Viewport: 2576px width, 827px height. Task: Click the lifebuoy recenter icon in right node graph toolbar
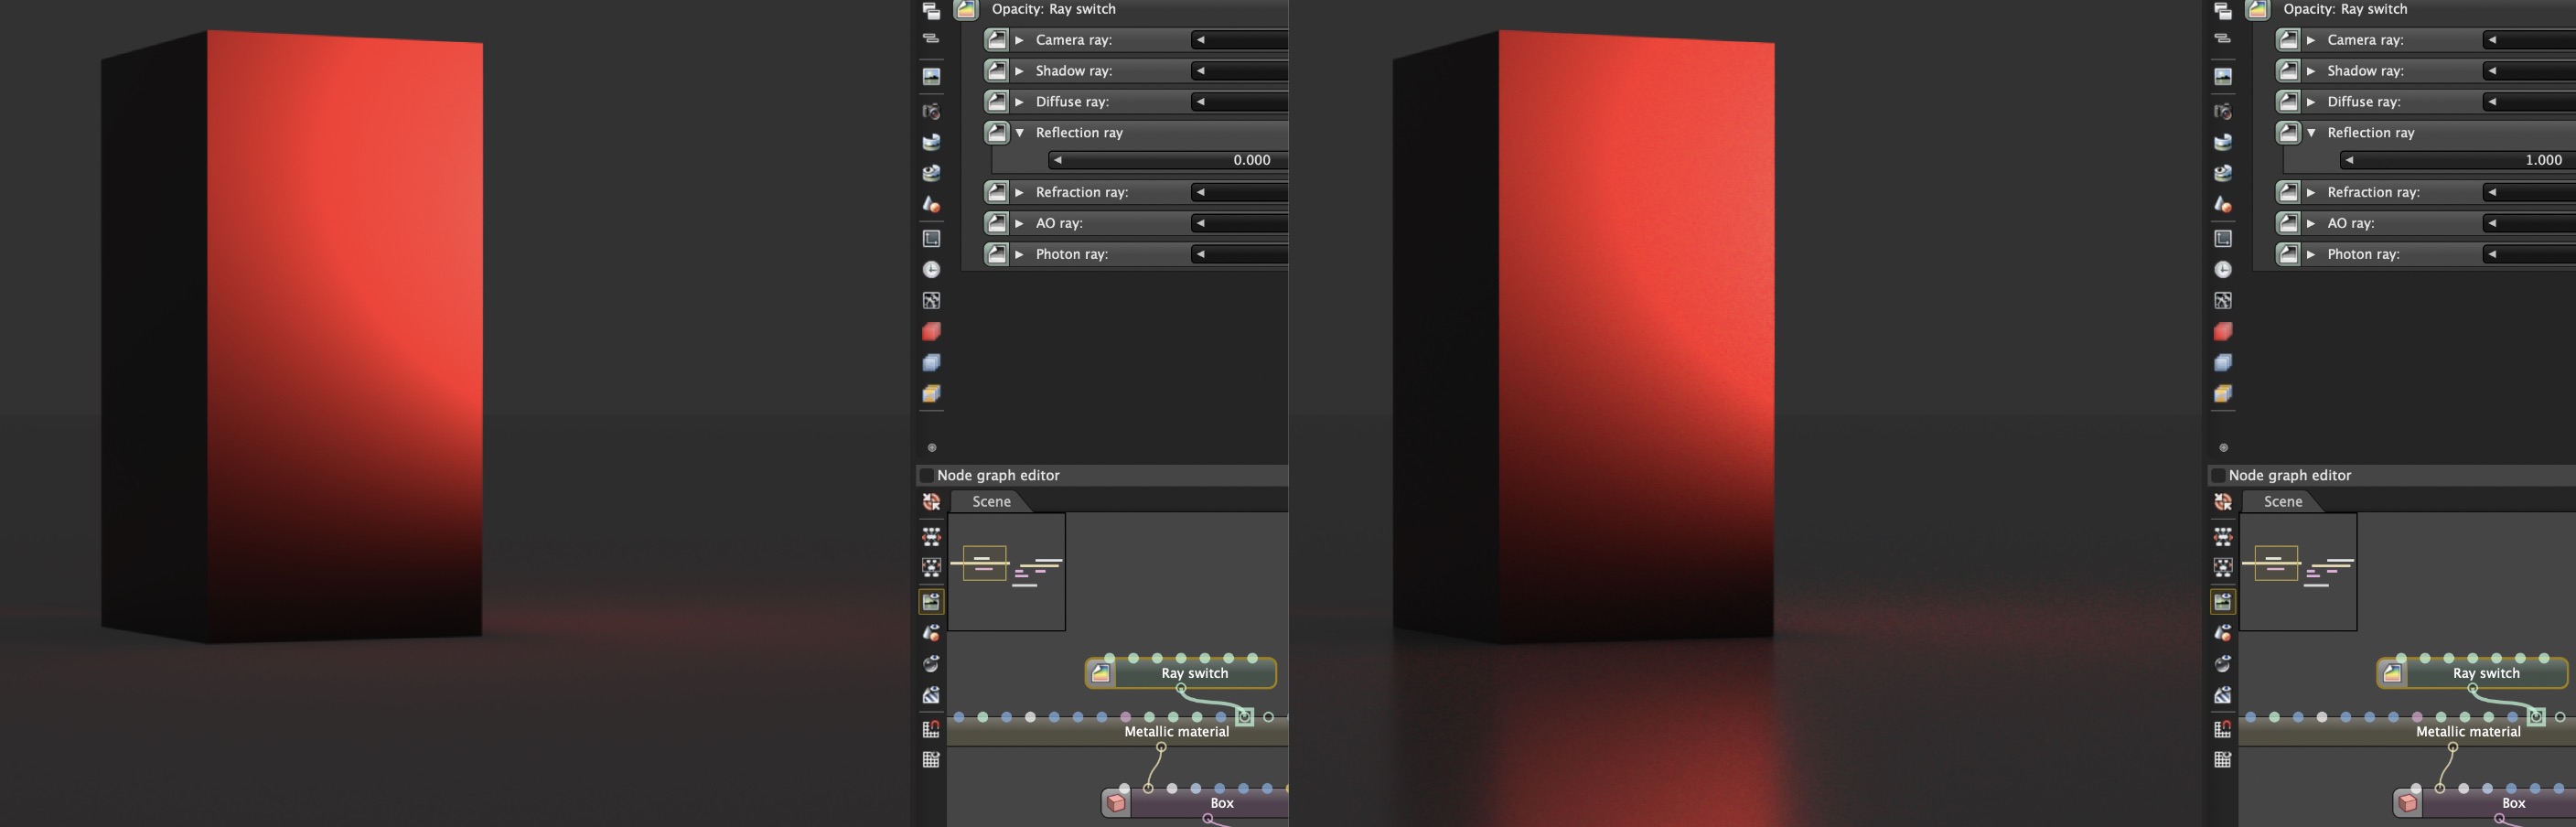[x=2222, y=502]
